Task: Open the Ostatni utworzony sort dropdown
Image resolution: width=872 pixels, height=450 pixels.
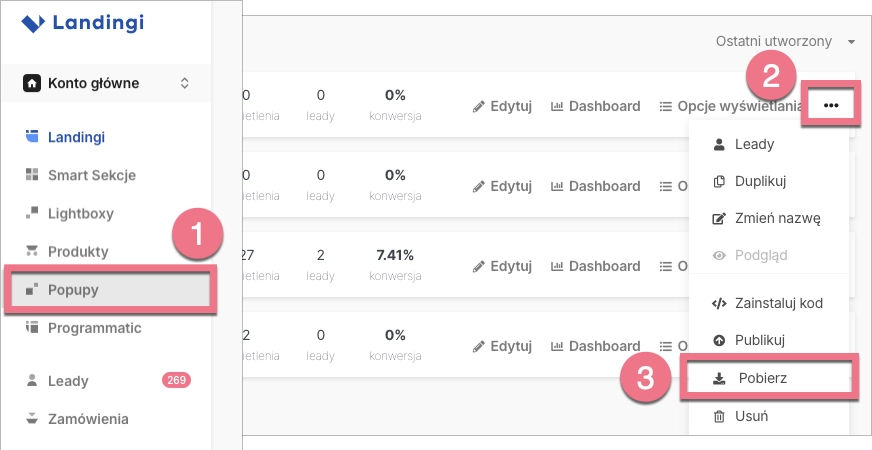Action: [x=786, y=41]
